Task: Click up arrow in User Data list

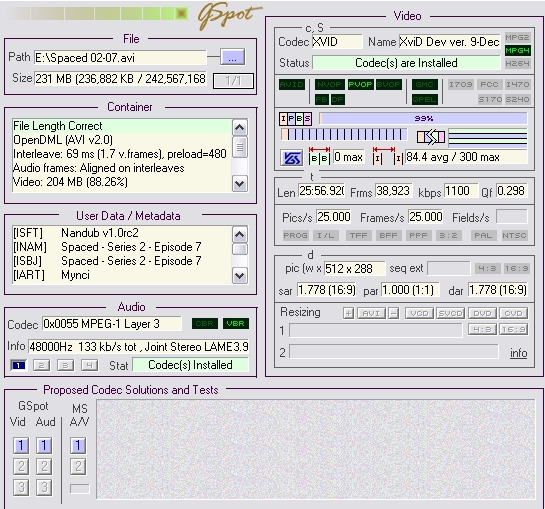Action: pos(239,235)
